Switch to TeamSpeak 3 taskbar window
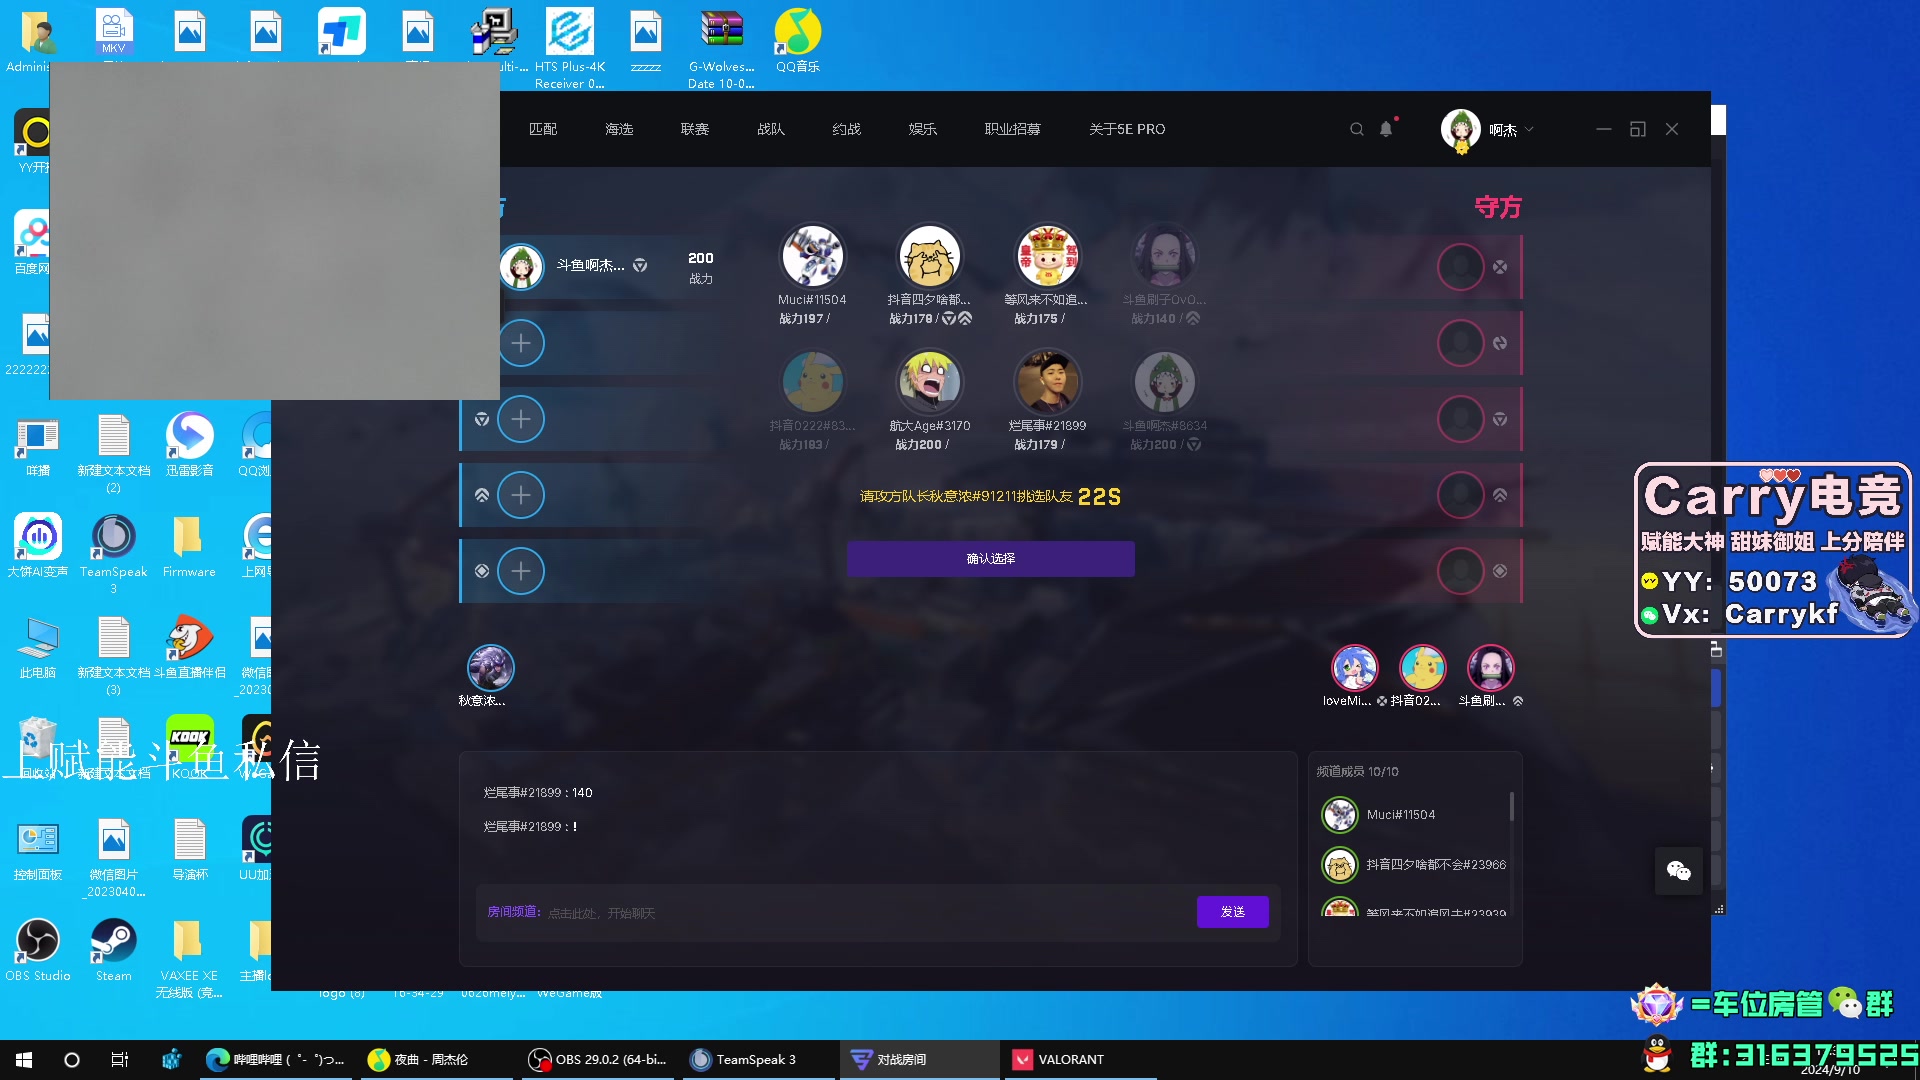 point(758,1059)
